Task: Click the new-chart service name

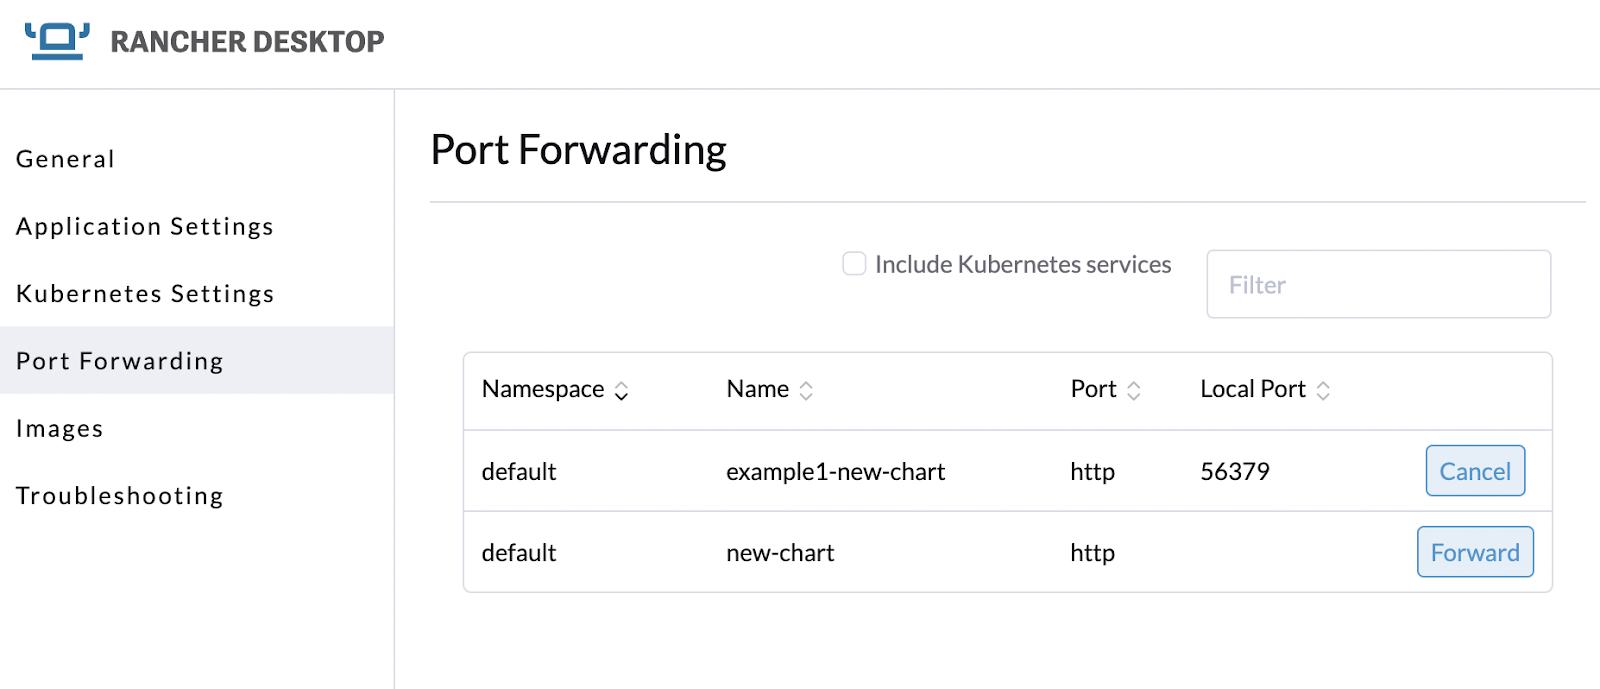Action: click(780, 553)
